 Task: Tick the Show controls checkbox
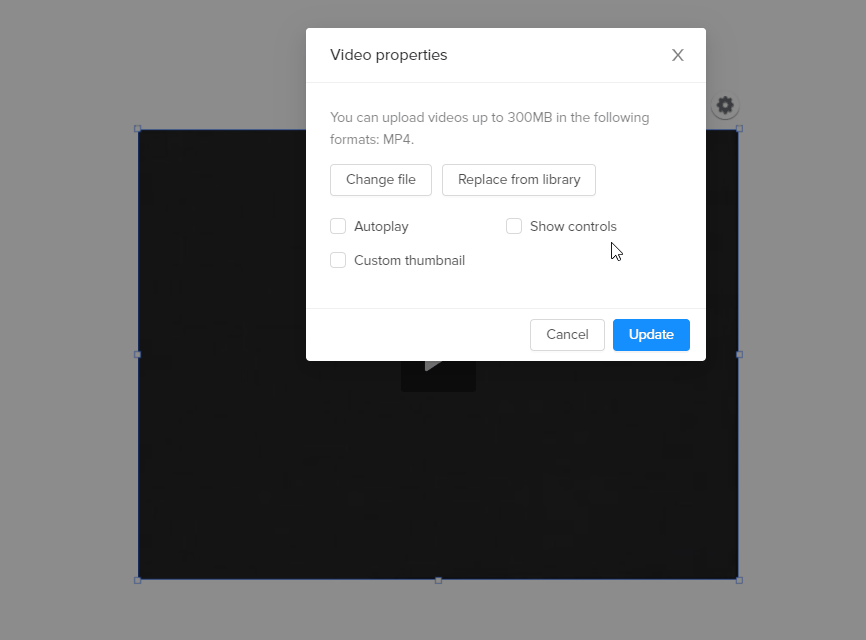click(x=514, y=226)
